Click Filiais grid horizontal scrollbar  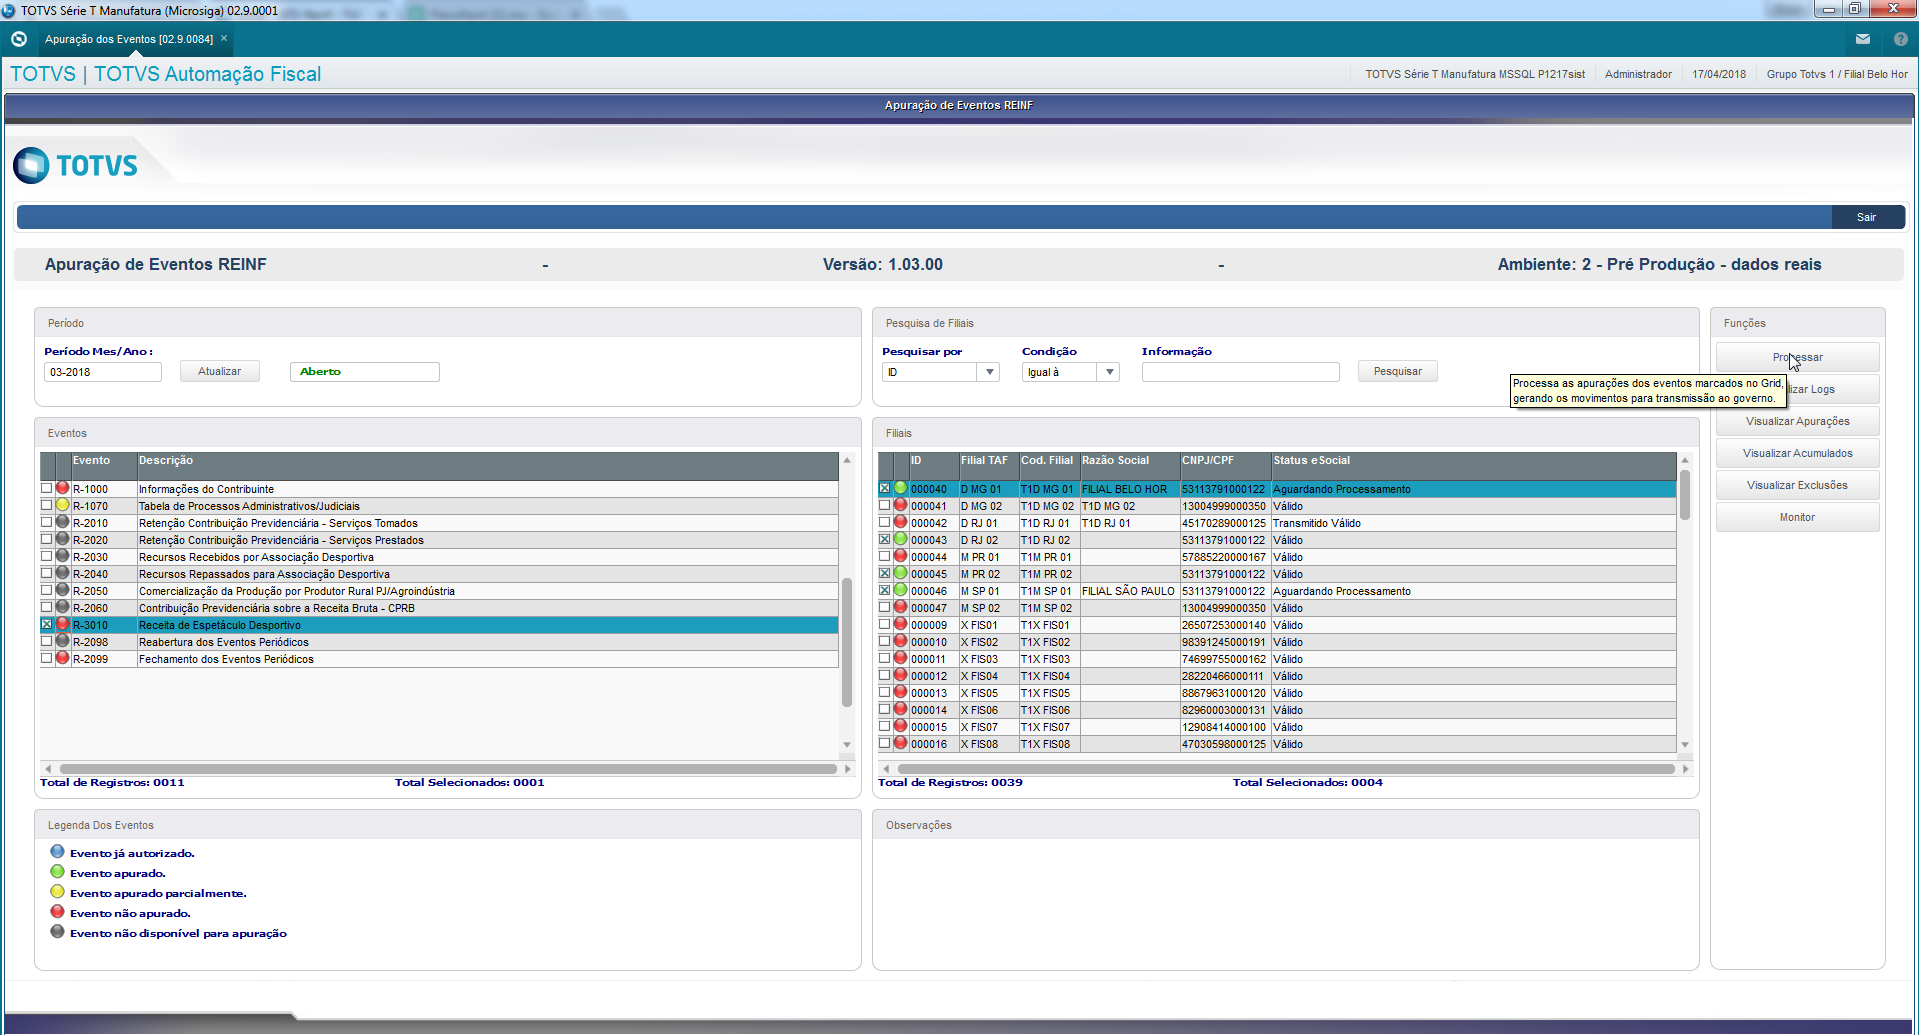click(1286, 769)
